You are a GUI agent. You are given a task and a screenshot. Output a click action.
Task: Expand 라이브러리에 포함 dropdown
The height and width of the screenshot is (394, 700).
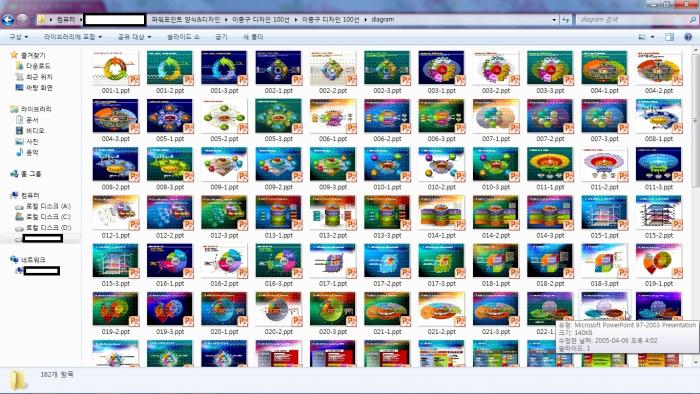click(x=73, y=37)
